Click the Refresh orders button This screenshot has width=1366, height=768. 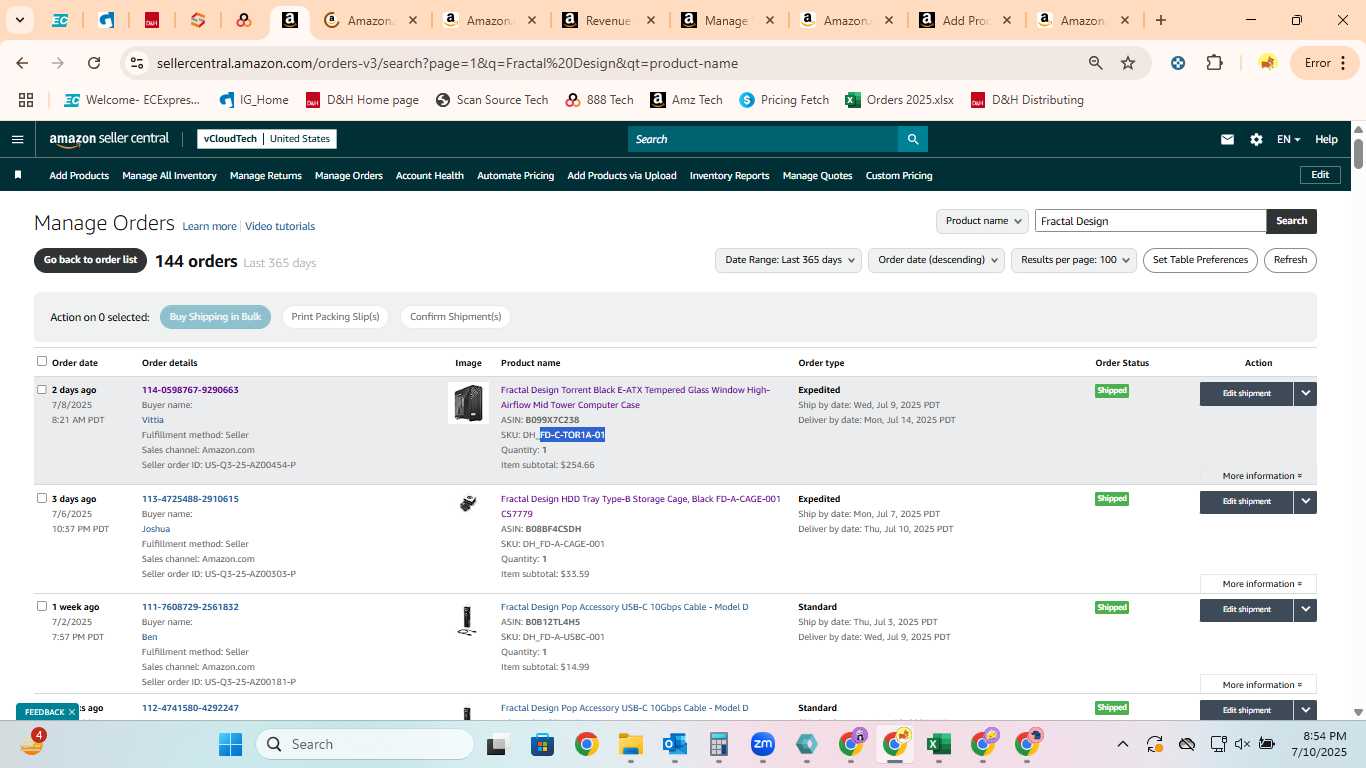click(x=1290, y=260)
